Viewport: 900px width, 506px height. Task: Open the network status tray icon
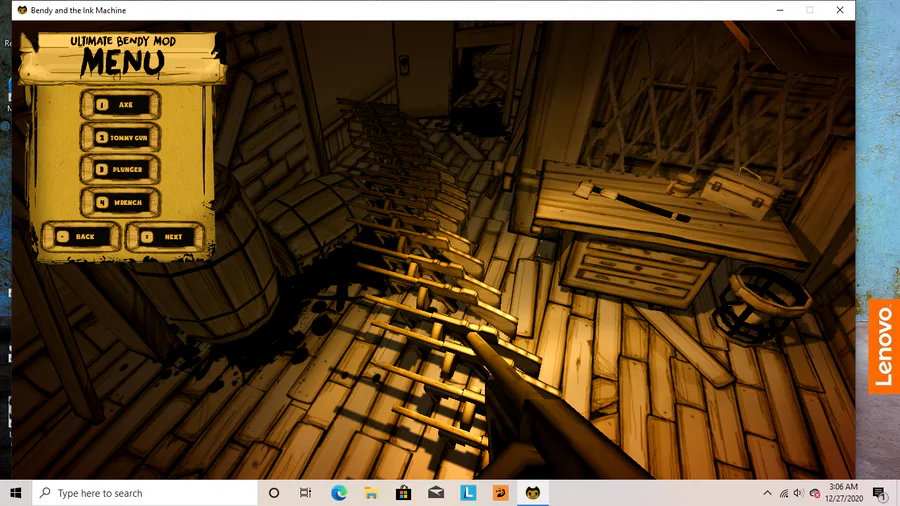783,493
